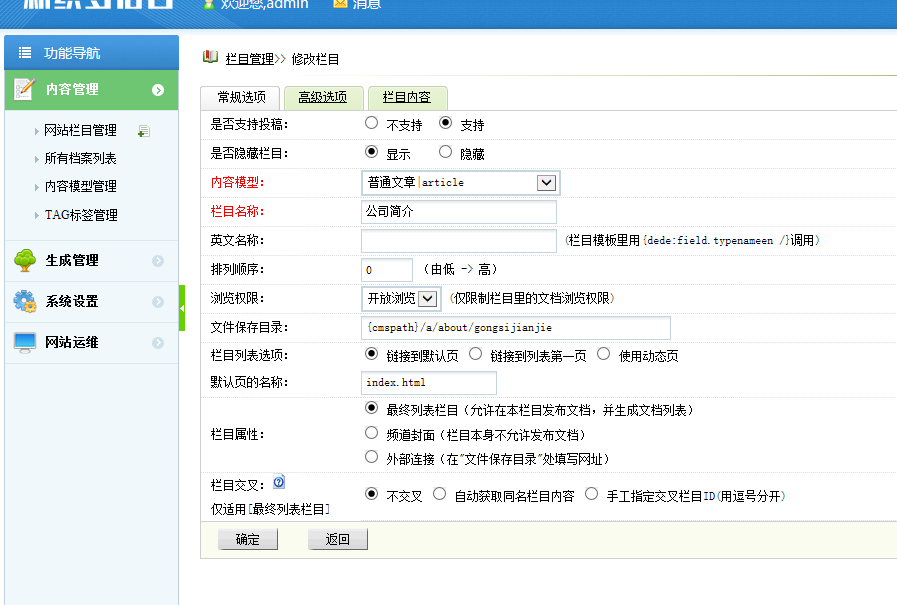Click the 消息 envelope icon in header
Viewport: 897px width, 605px height.
click(x=340, y=3)
